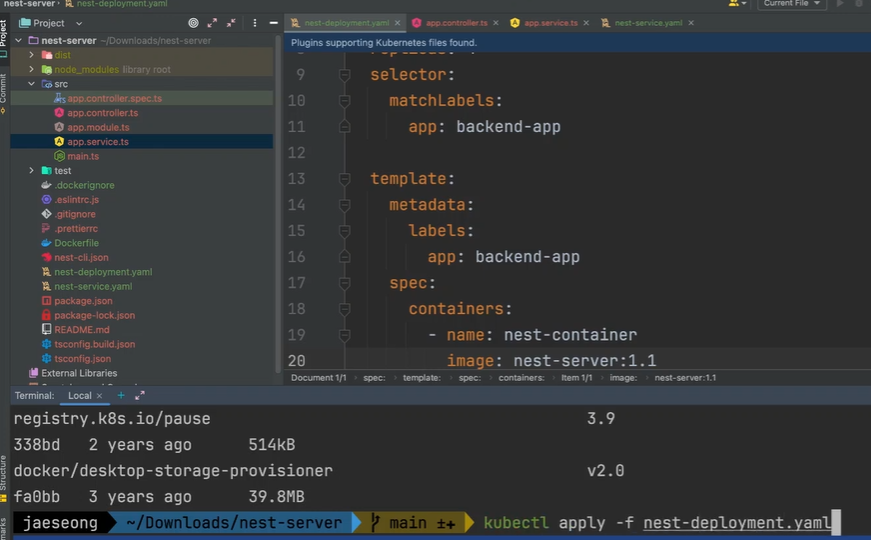Click breadcrumb item 'image:'
871x540 pixels.
pos(623,378)
